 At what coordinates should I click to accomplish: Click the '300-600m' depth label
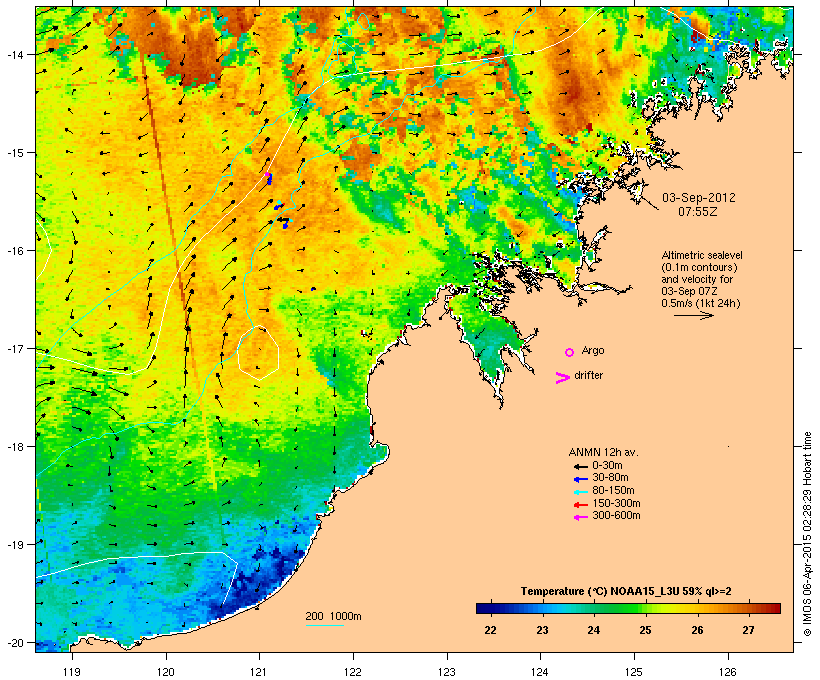[616, 516]
